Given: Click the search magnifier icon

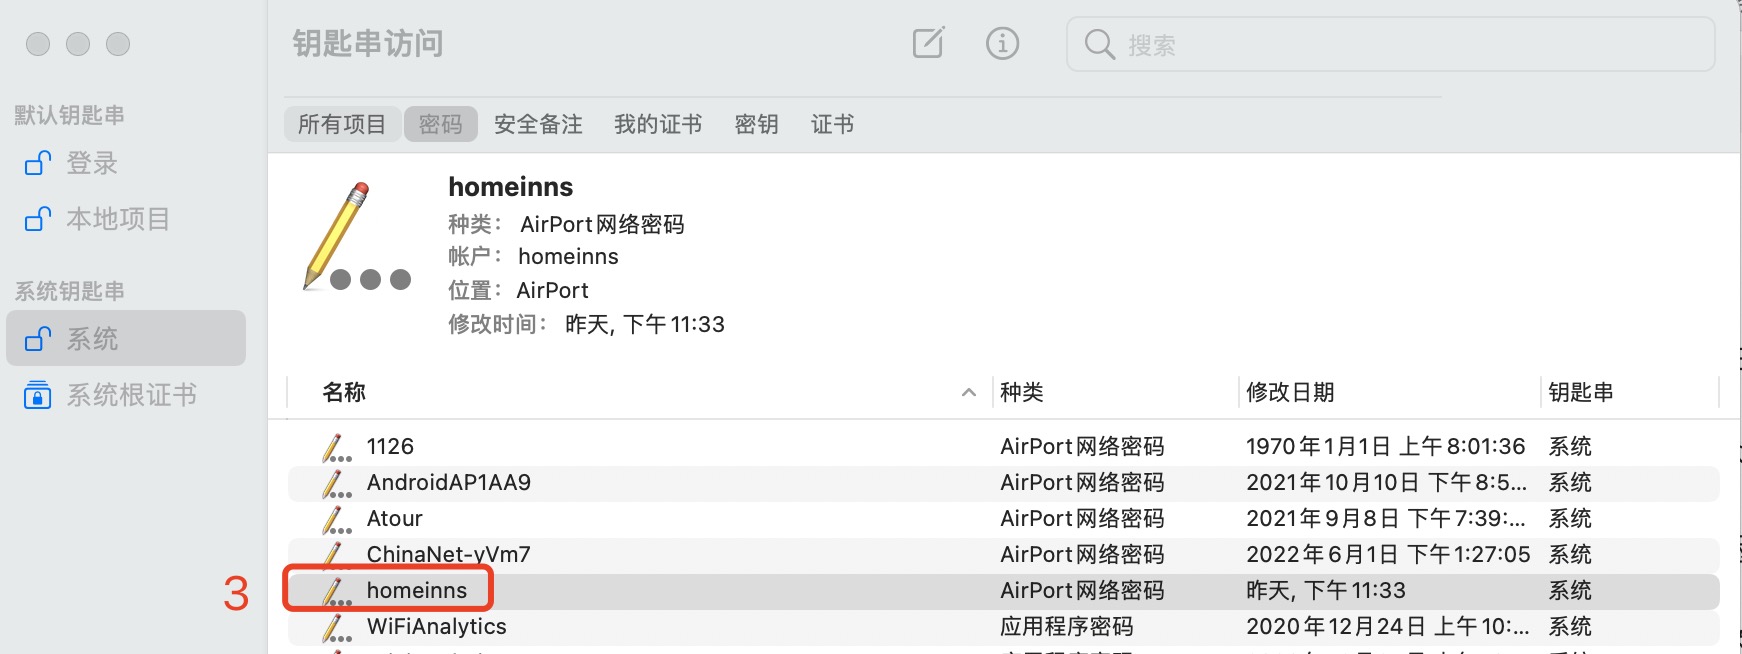Looking at the screenshot, I should (x=1099, y=44).
